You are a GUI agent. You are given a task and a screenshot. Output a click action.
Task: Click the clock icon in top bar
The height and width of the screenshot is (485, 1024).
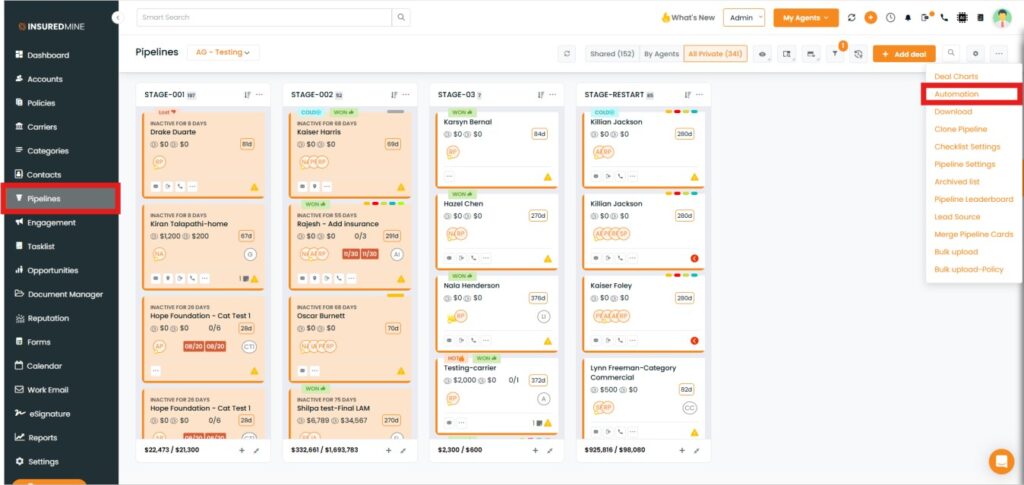(890, 18)
